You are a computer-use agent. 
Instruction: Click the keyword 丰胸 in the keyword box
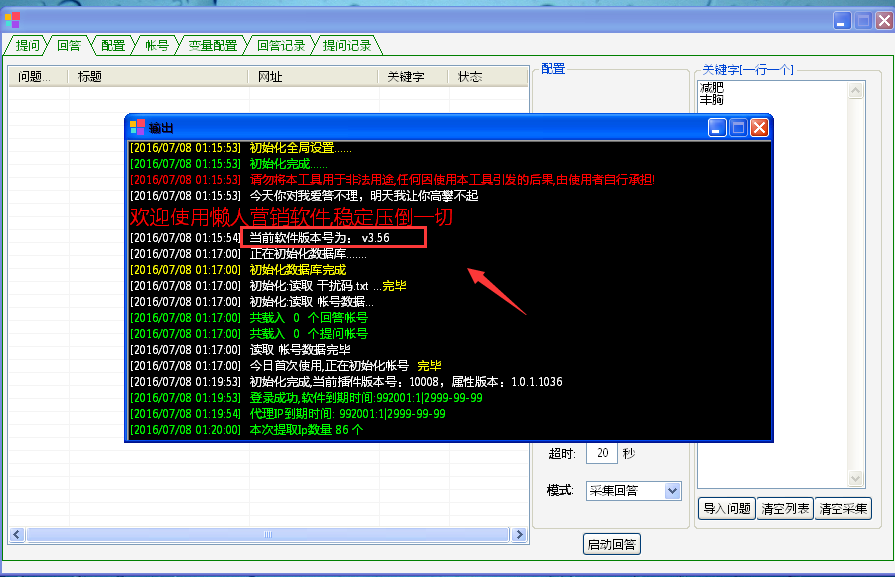point(712,100)
